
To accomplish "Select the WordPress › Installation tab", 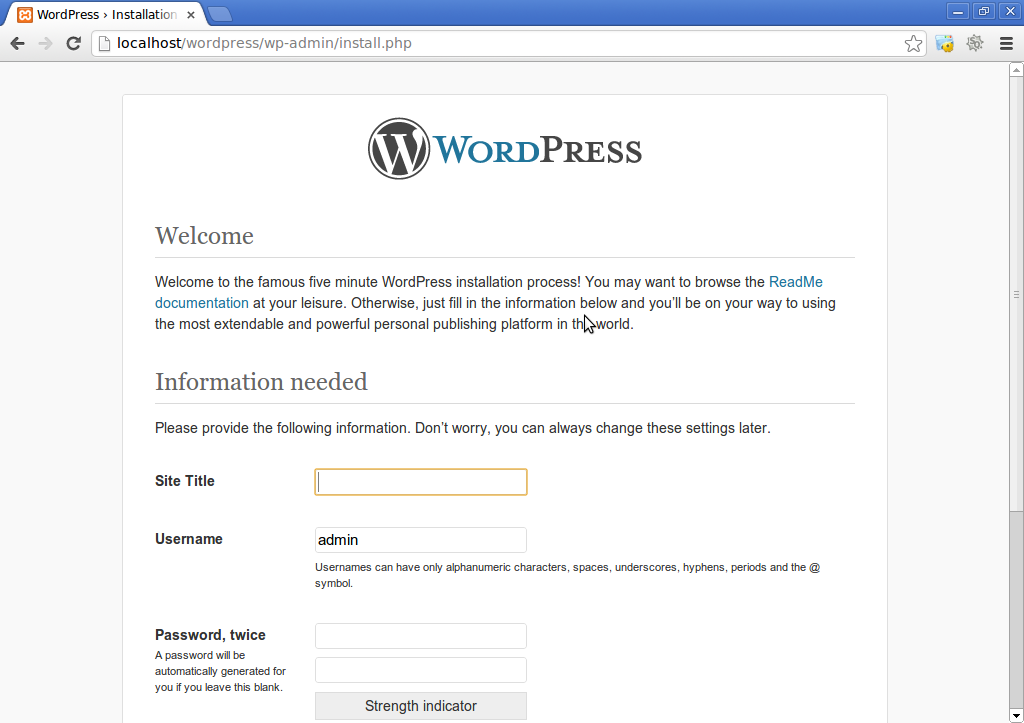I will point(106,14).
